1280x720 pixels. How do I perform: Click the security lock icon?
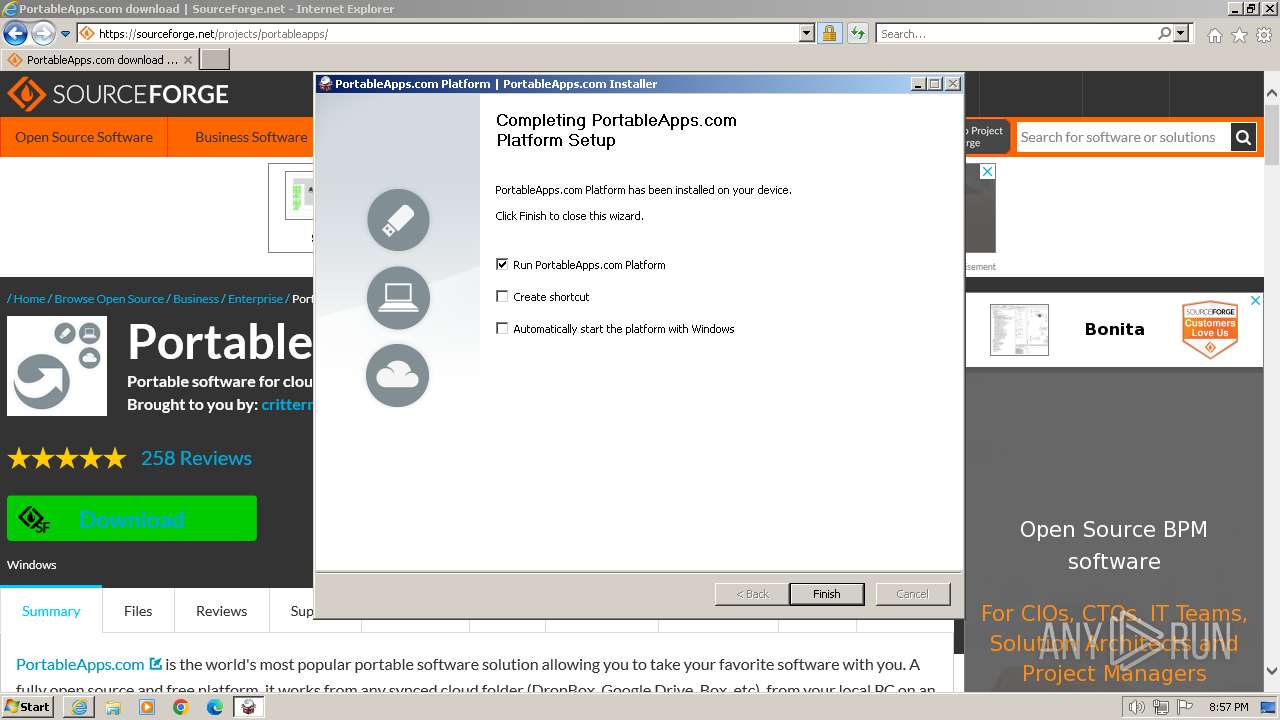tap(829, 33)
